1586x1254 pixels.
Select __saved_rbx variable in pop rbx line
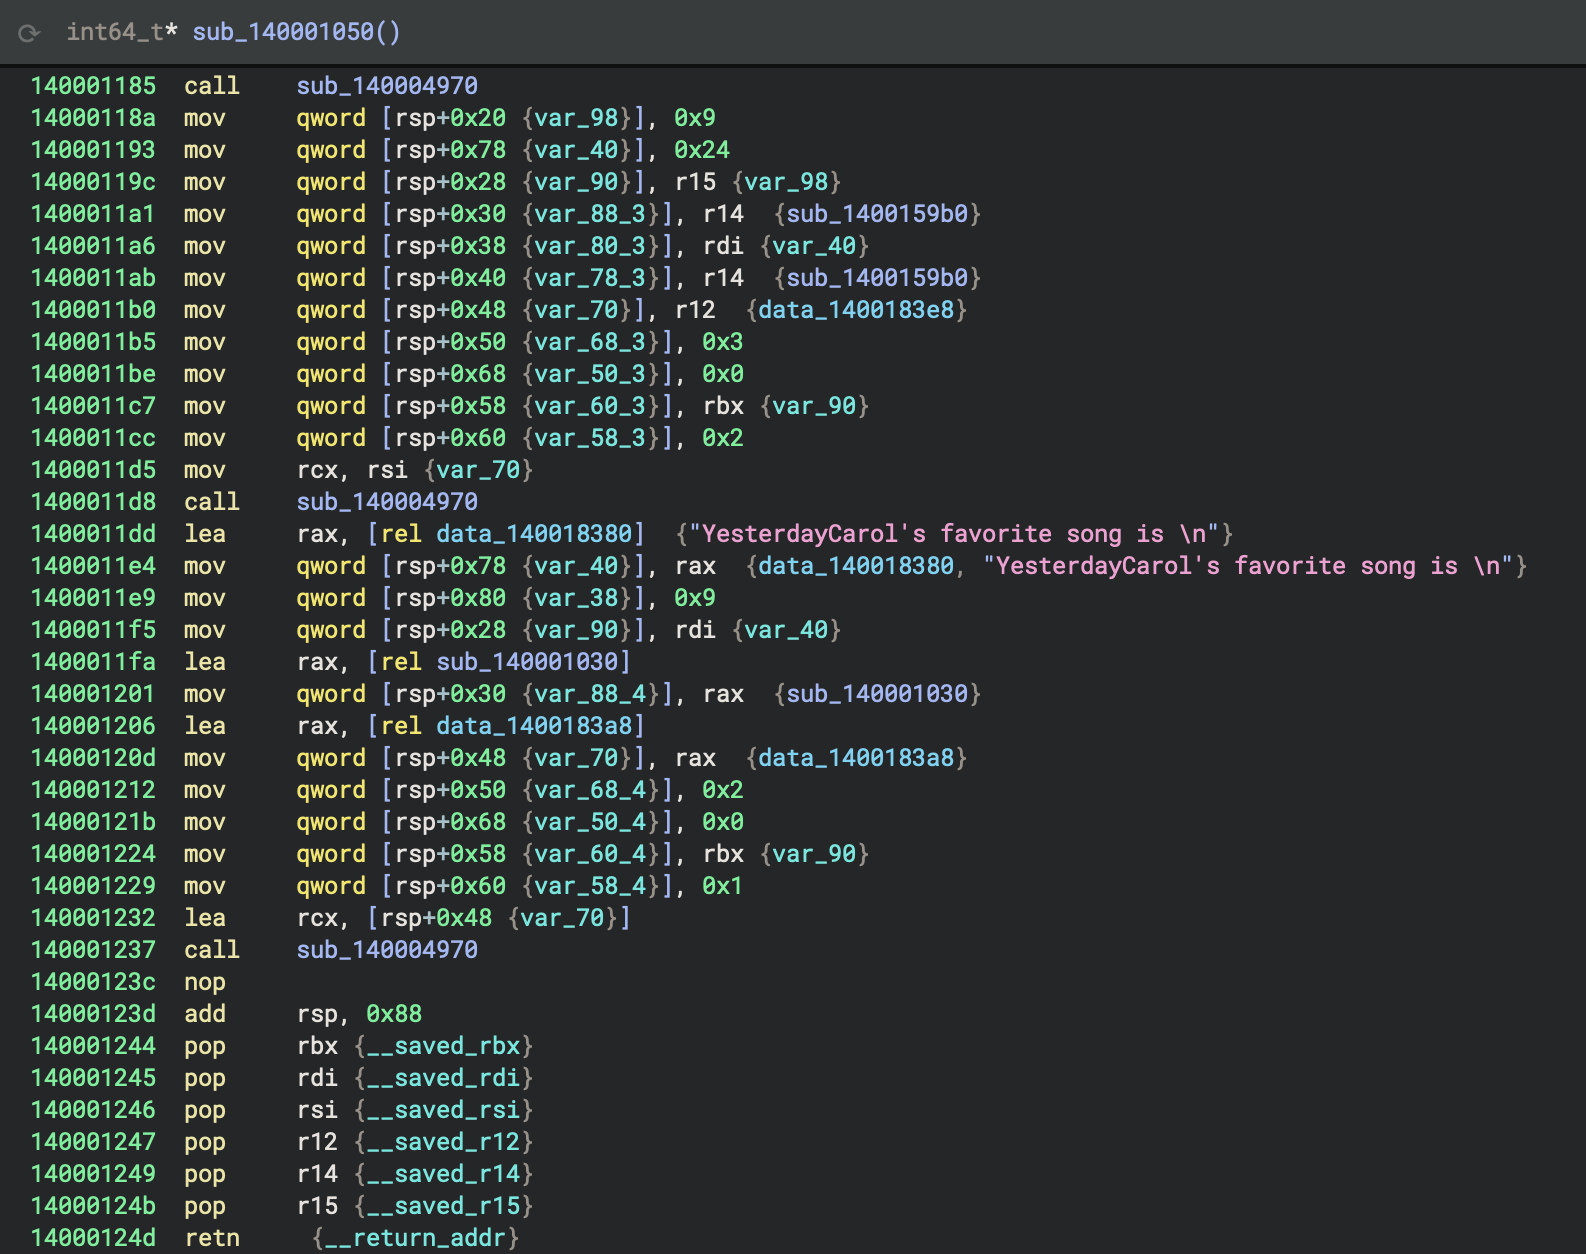pyautogui.click(x=443, y=1046)
